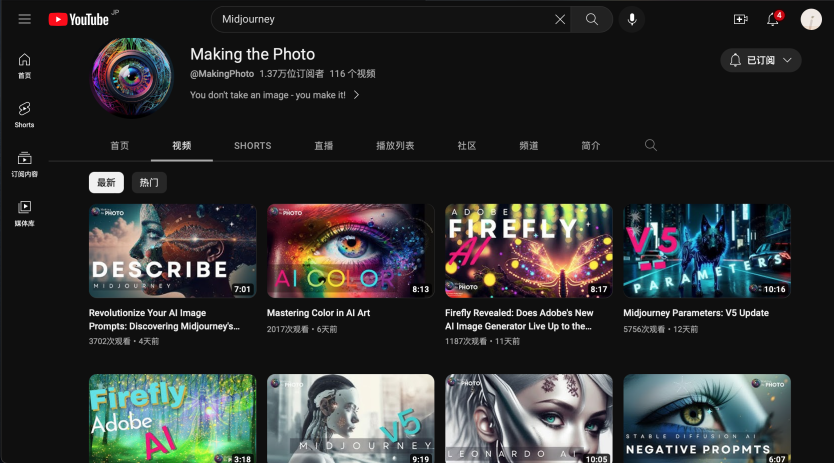Open the MIDJOURNEY V5 robot thumbnail
The image size is (834, 463).
point(351,418)
